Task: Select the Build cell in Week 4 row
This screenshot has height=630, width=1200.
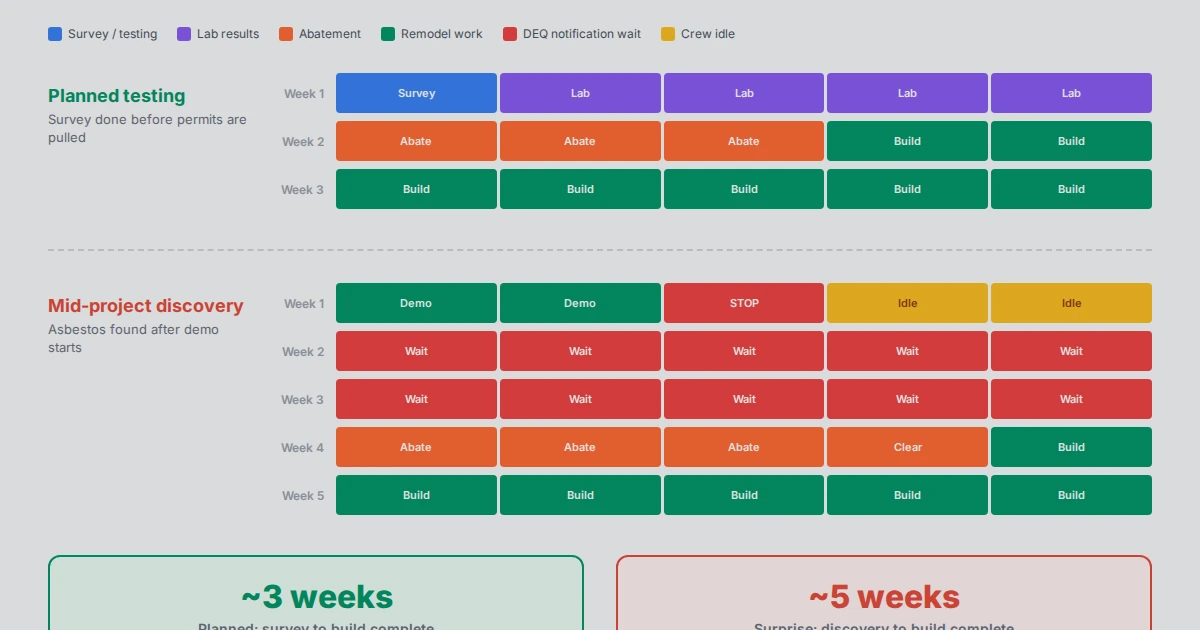Action: [1071, 447]
